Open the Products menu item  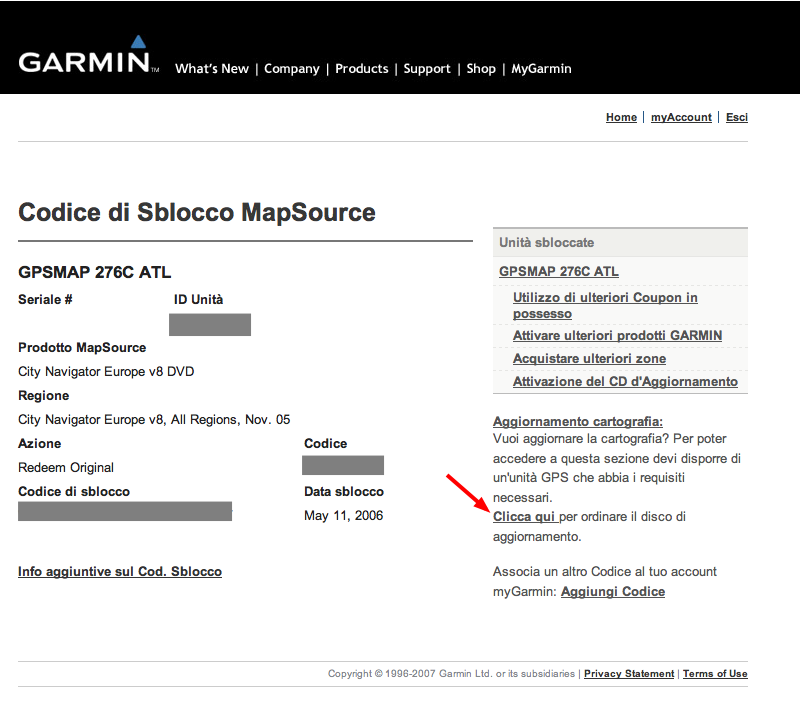(x=362, y=69)
